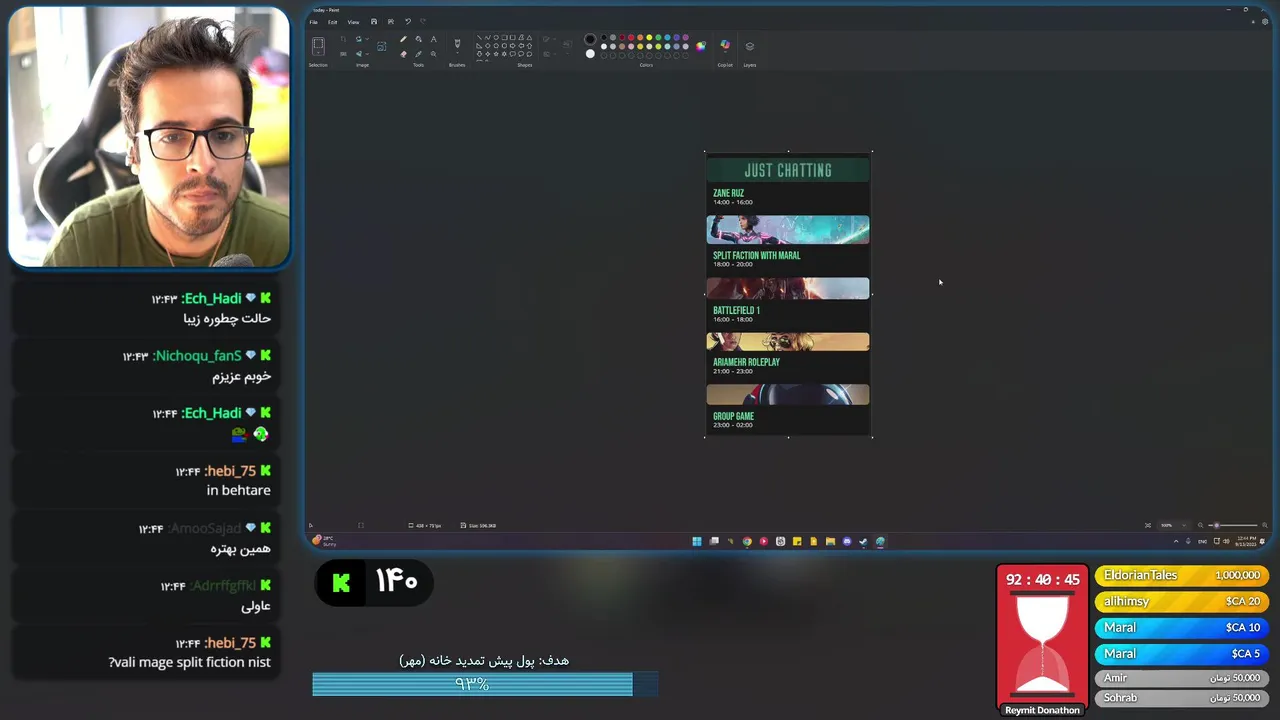Open File Explorer folder from taskbar
1280x720 pixels.
point(830,541)
